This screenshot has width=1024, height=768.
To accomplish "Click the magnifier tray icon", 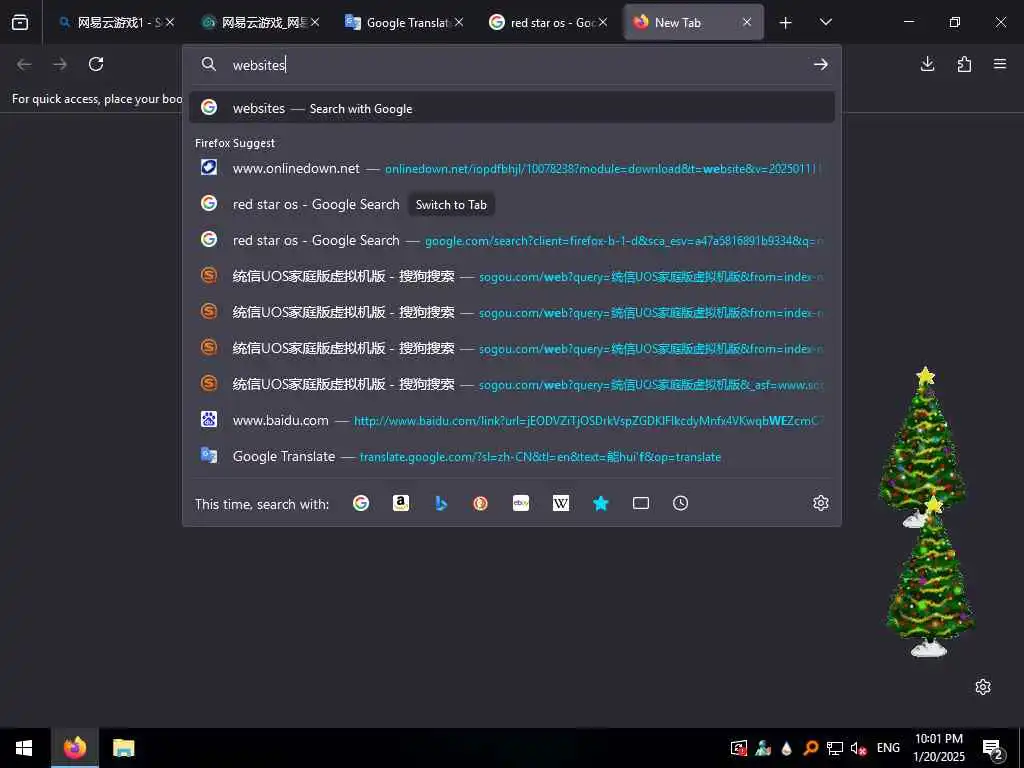I will (810, 748).
